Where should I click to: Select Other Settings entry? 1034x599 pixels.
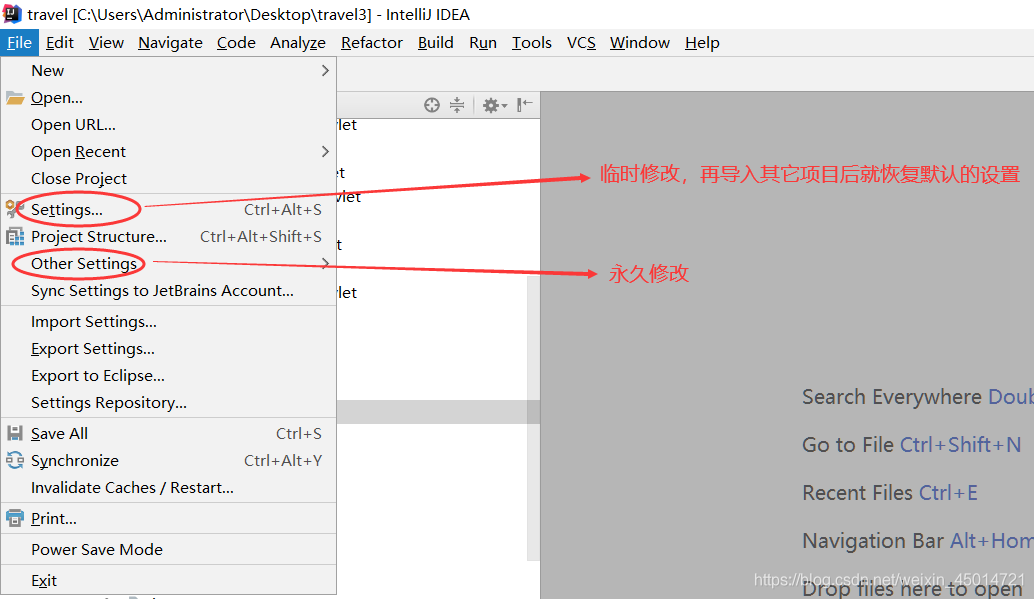(169, 263)
